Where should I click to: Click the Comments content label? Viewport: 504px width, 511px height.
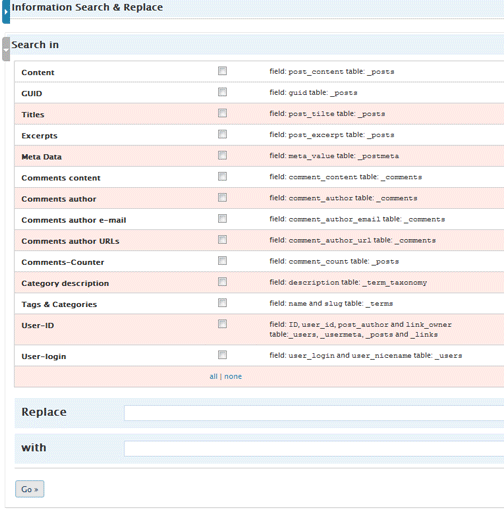pyautogui.click(x=61, y=178)
